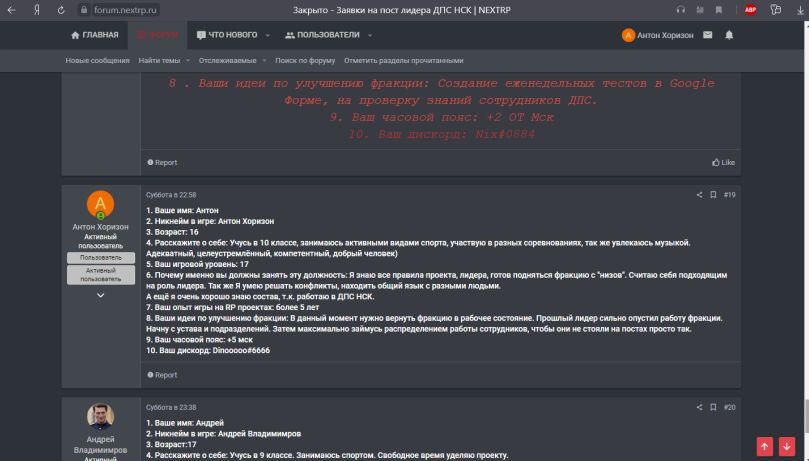Click the lock icon in the address bar
Image resolution: width=809 pixels, height=461 pixels.
click(x=84, y=10)
